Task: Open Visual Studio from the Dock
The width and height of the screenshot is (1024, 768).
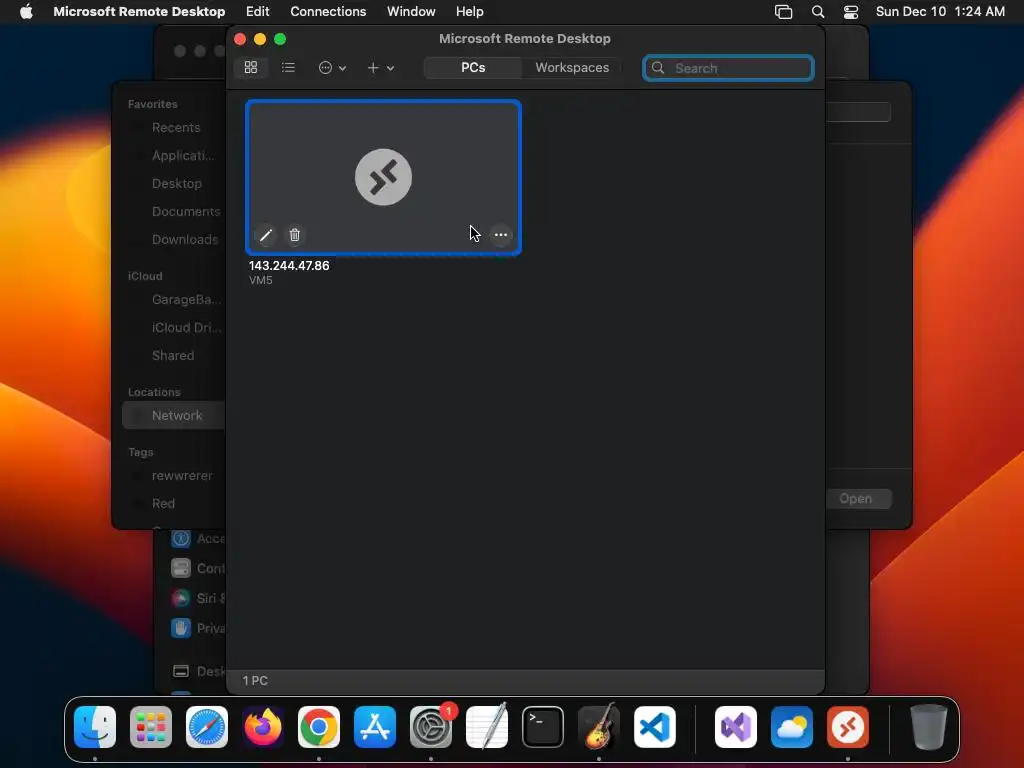Action: (736, 727)
